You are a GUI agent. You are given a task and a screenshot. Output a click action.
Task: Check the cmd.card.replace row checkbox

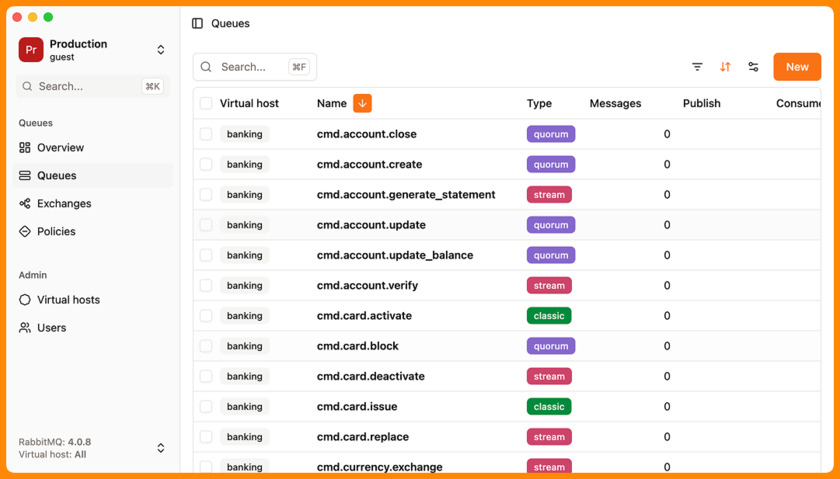206,437
